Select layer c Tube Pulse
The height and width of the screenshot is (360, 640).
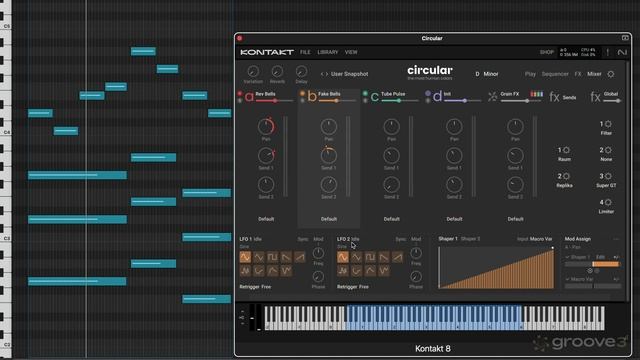[x=393, y=94]
